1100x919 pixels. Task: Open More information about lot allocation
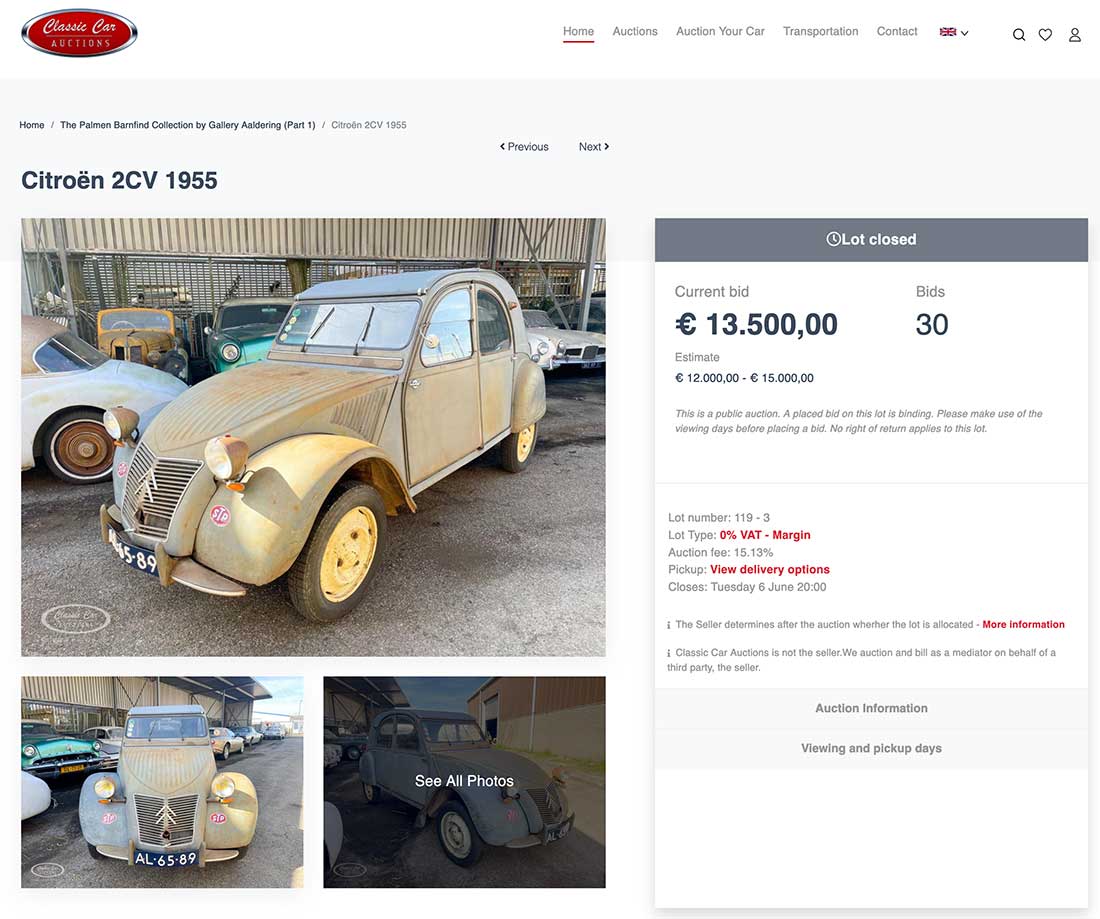1023,624
